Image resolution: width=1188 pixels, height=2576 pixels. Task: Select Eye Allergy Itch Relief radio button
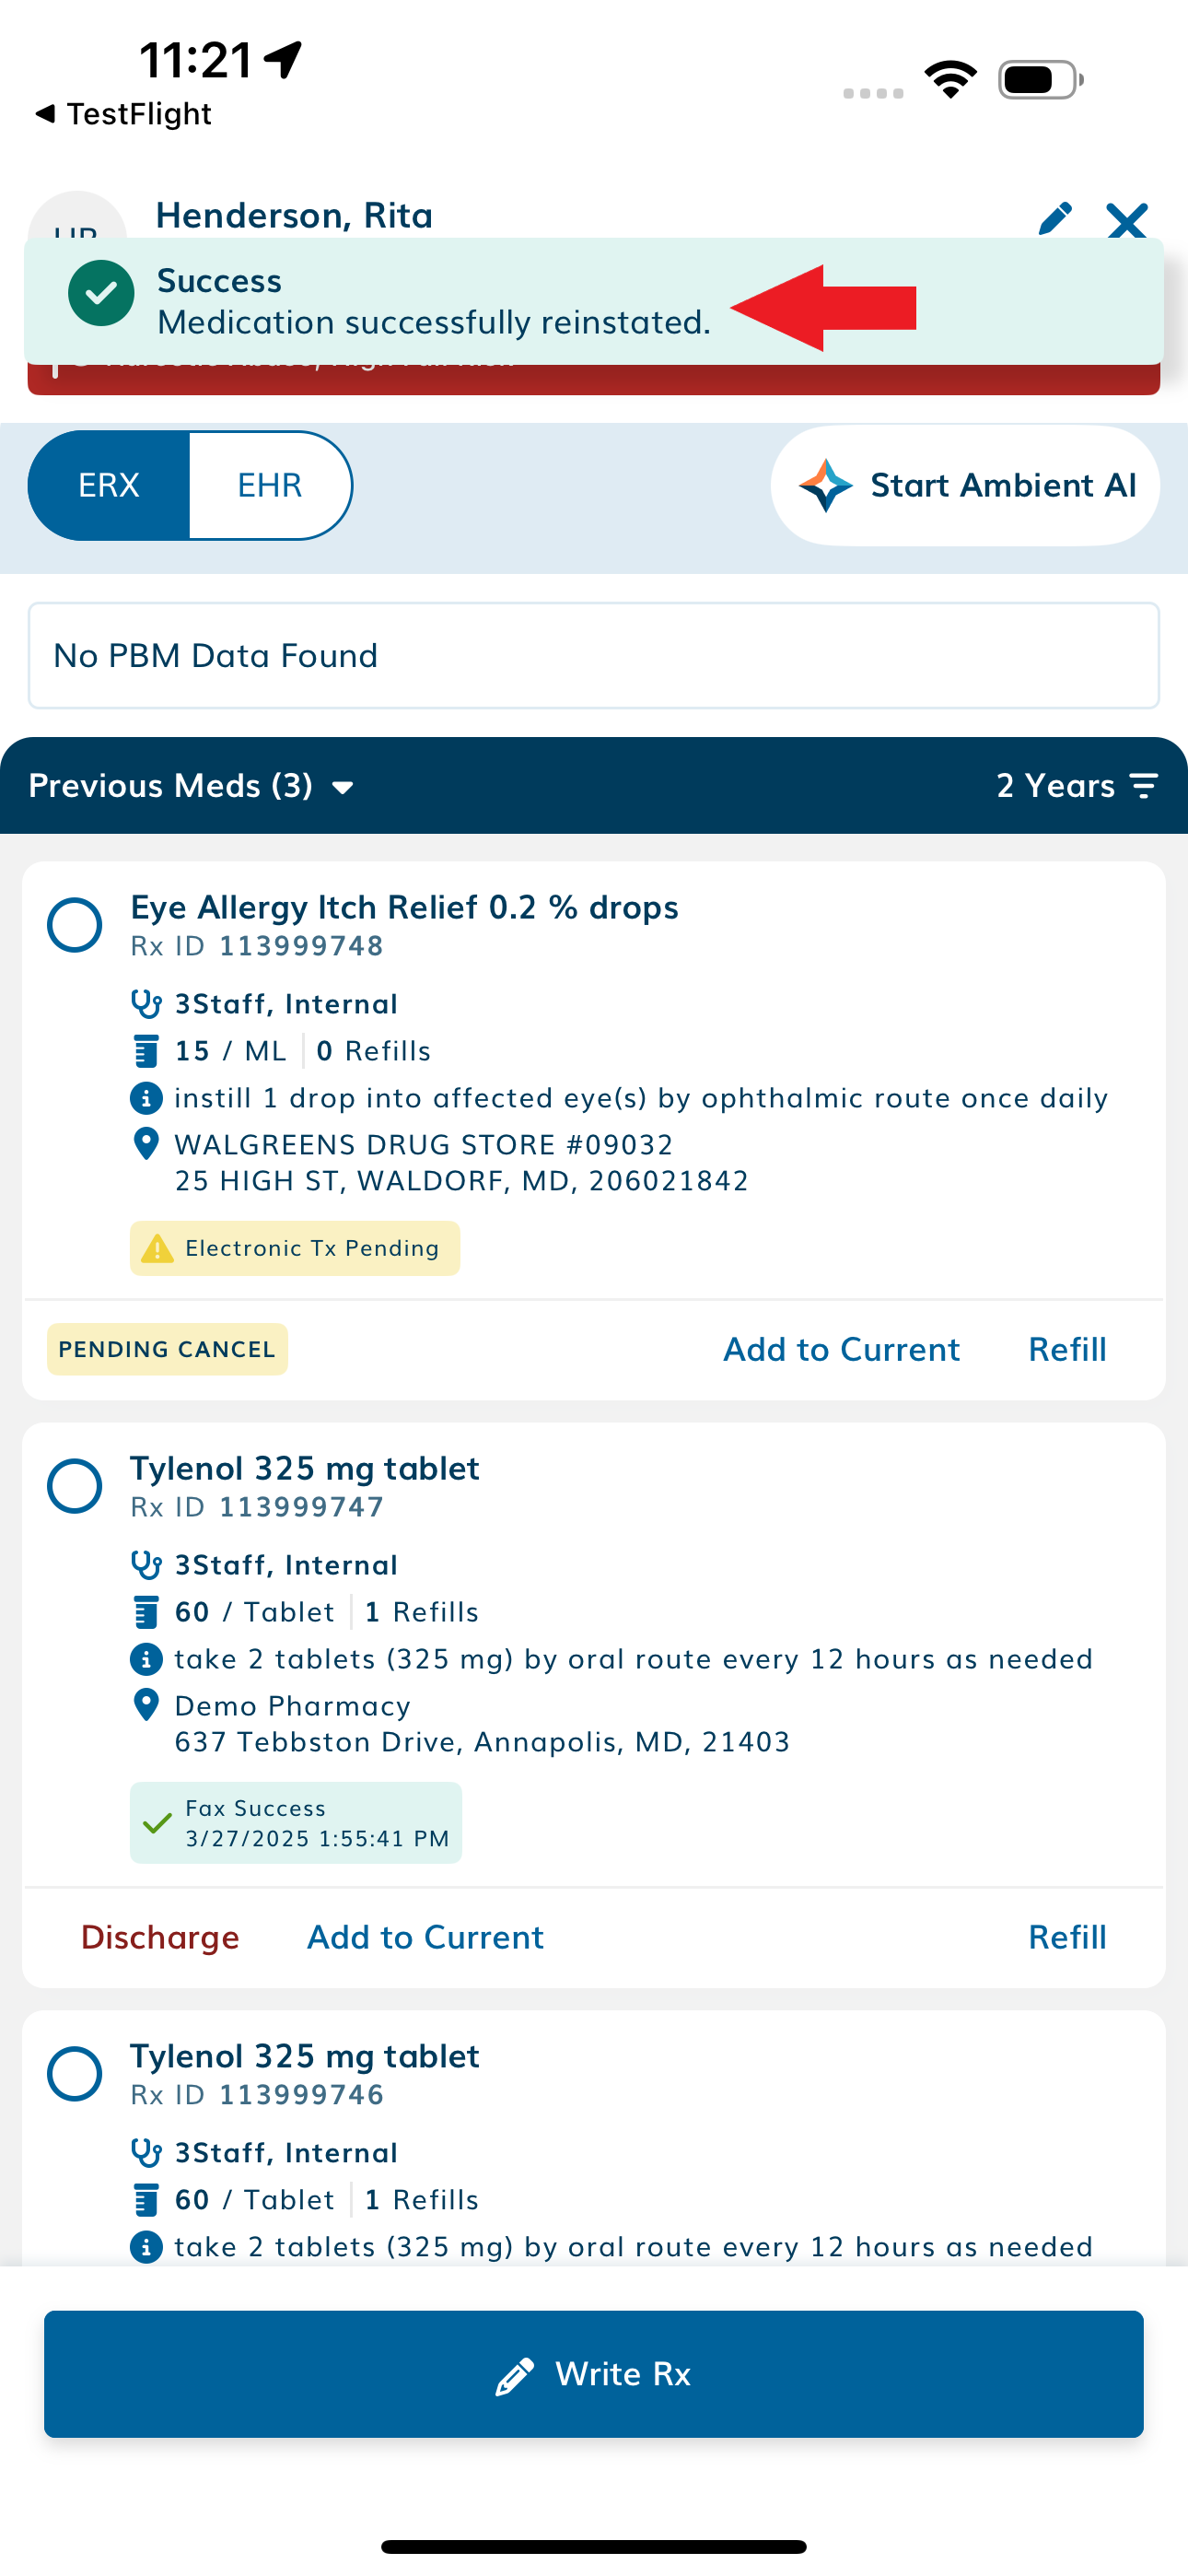(x=75, y=925)
